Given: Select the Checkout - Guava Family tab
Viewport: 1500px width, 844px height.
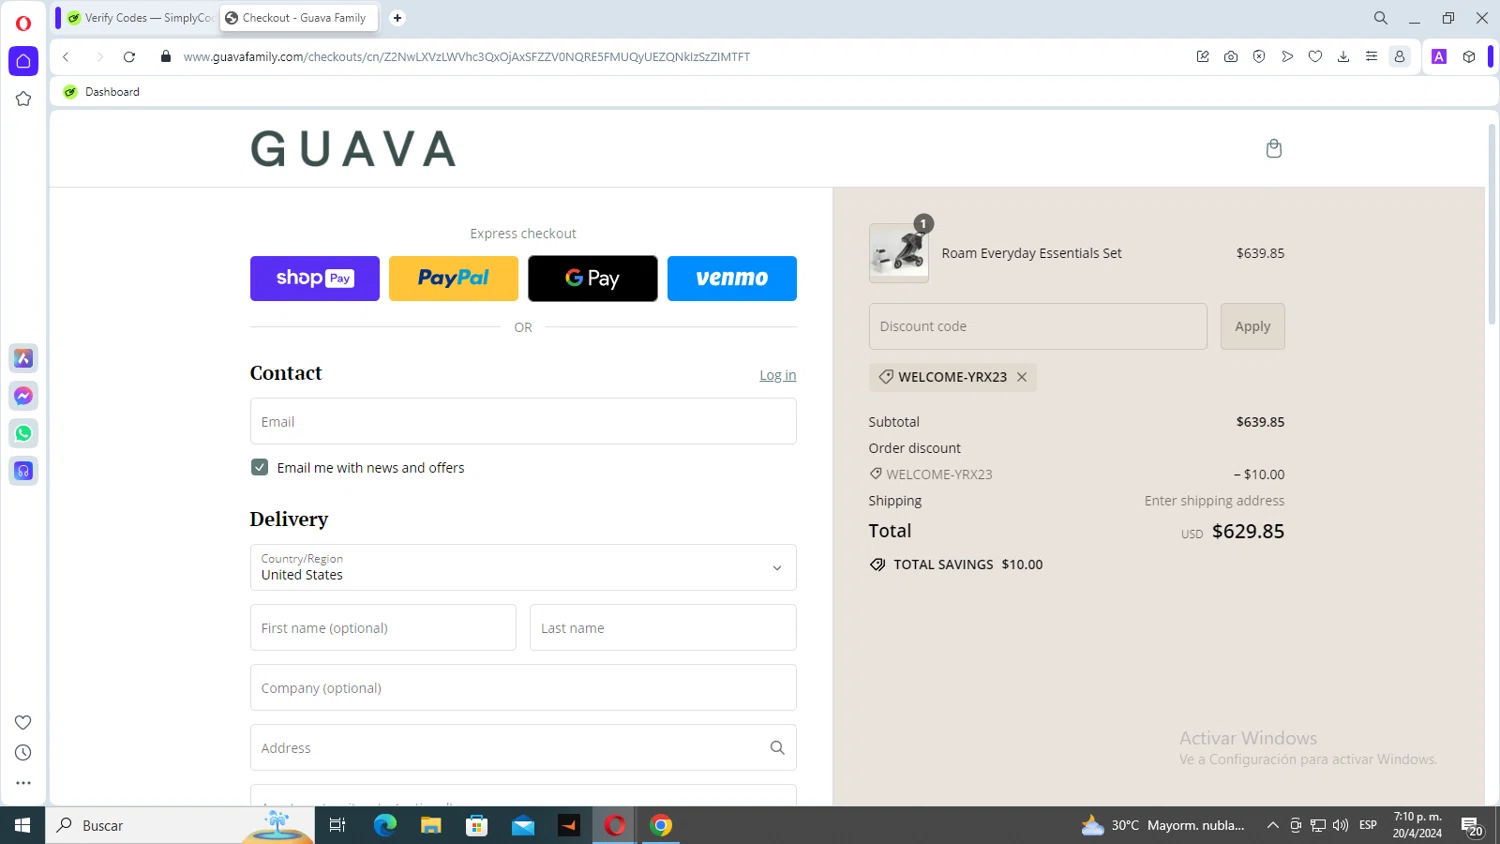Looking at the screenshot, I should point(299,18).
